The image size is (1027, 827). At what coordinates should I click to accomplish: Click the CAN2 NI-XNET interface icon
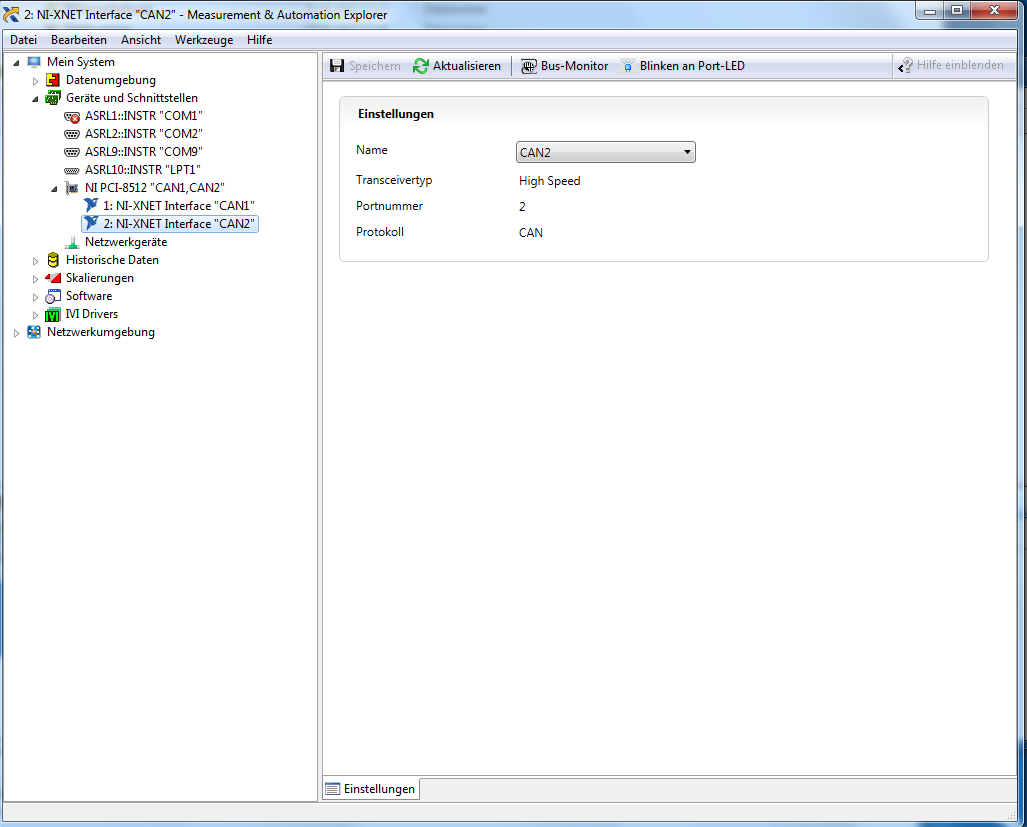click(91, 224)
